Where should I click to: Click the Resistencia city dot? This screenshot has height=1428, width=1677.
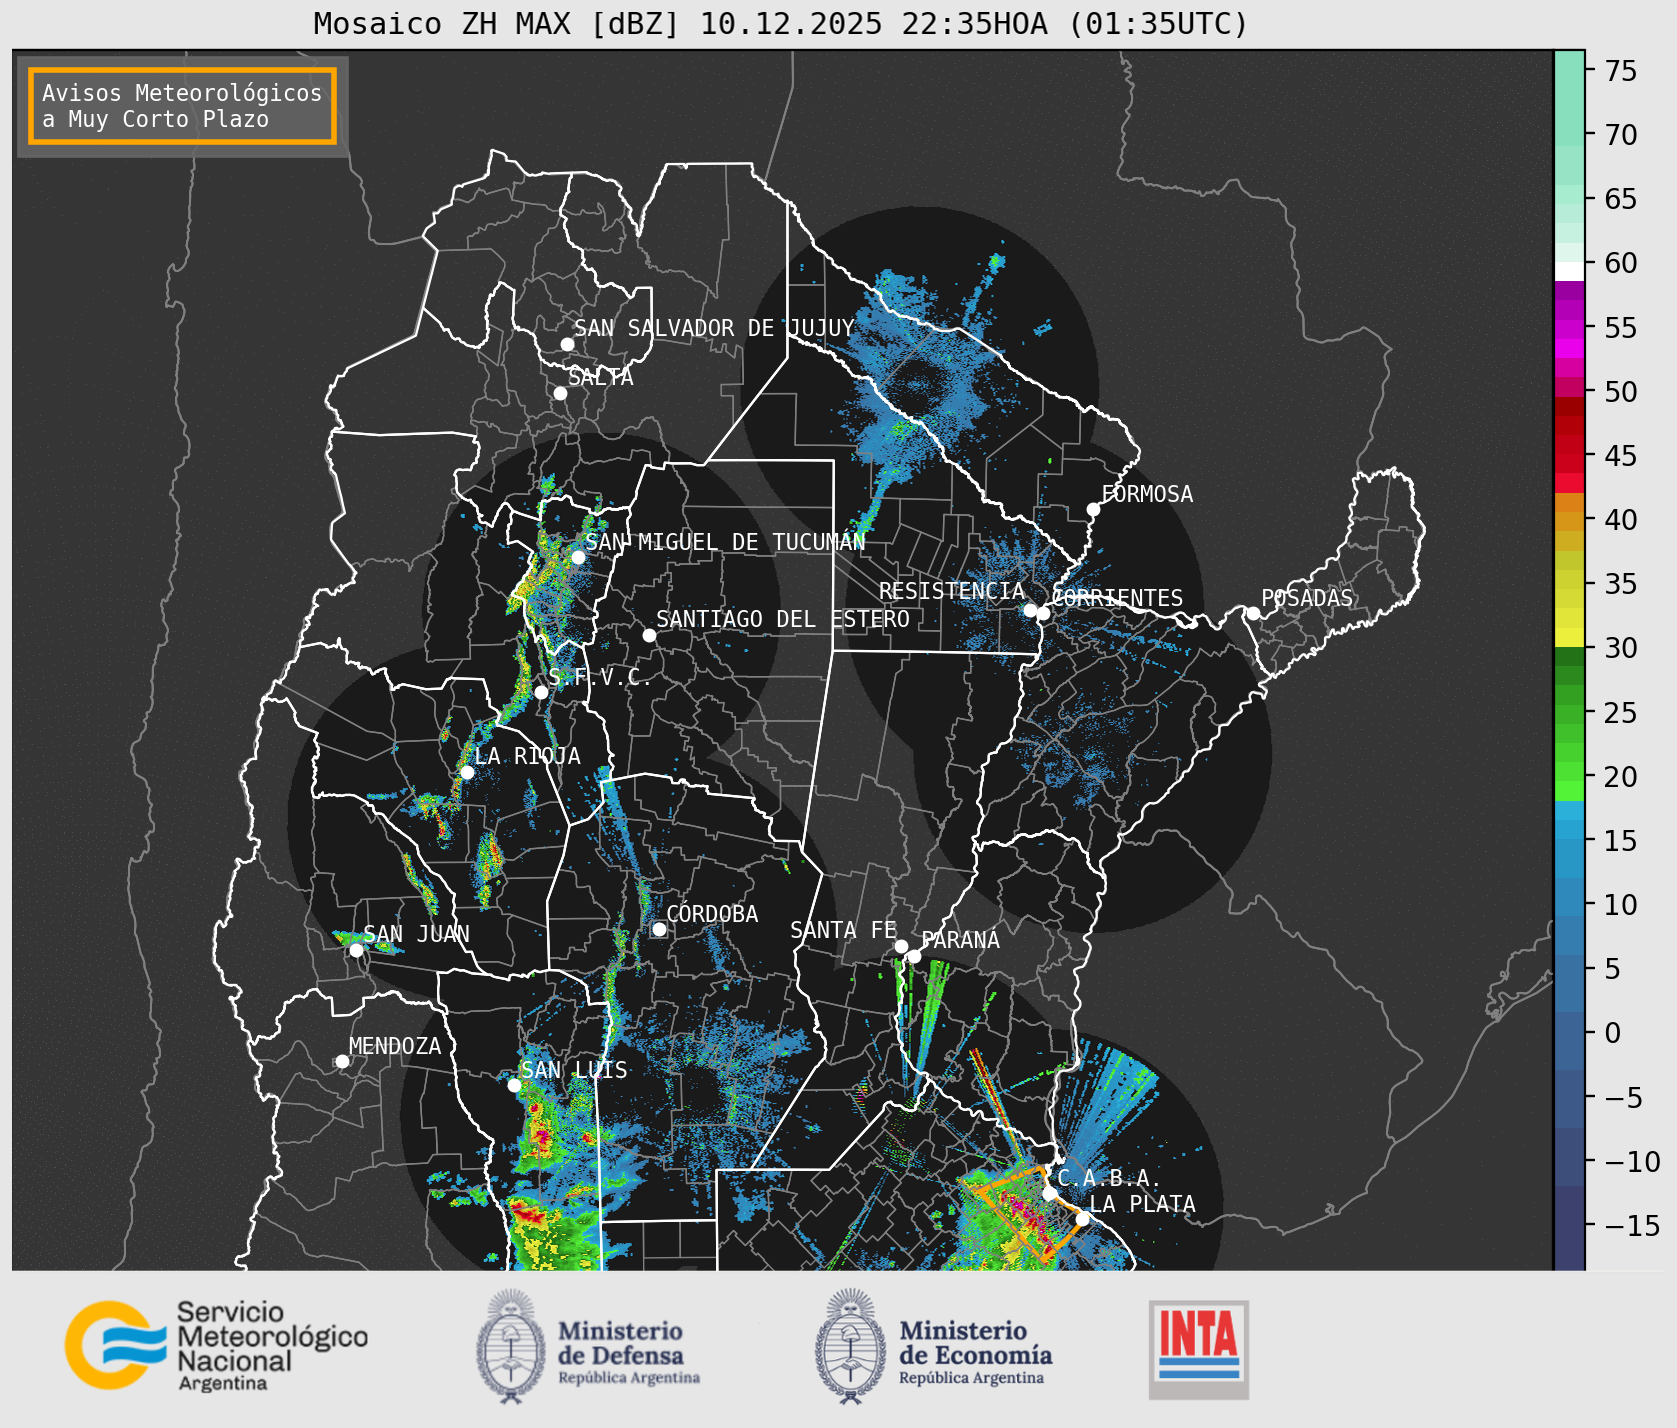coord(1030,610)
